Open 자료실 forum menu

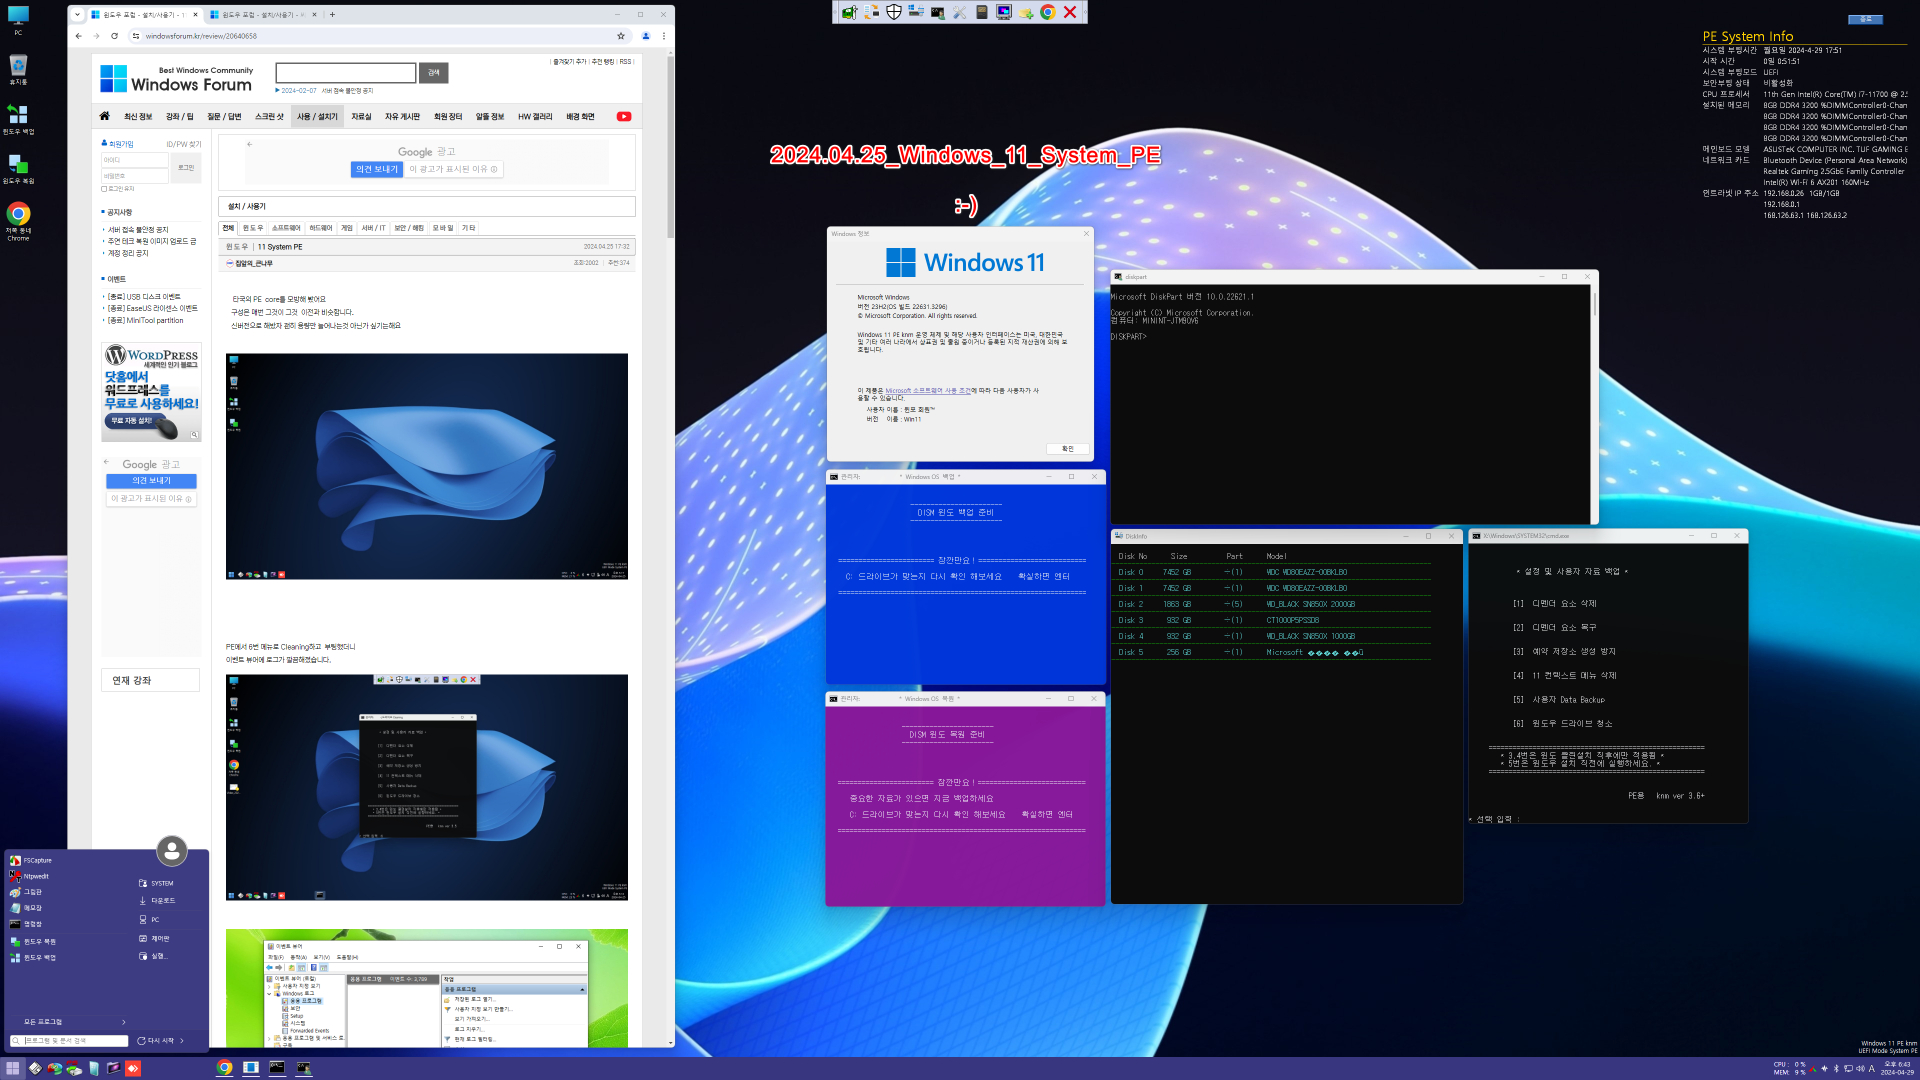point(361,117)
